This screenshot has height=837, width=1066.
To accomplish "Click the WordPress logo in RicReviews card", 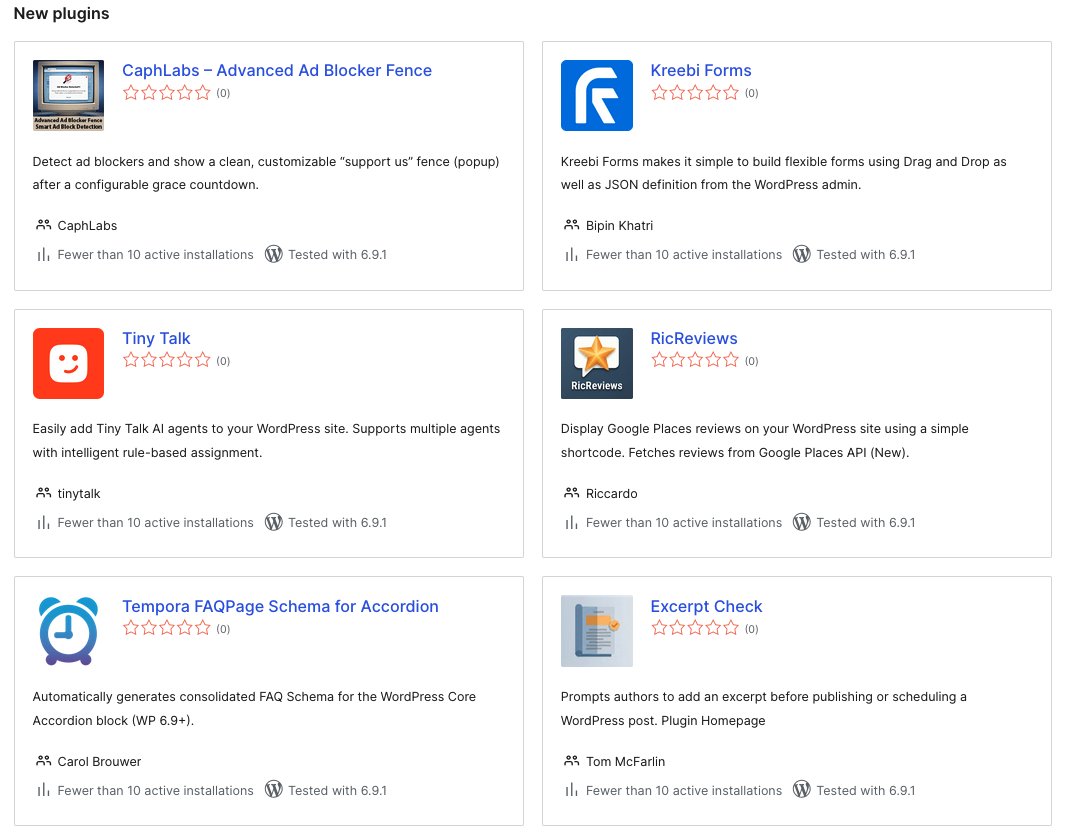I will tap(802, 522).
